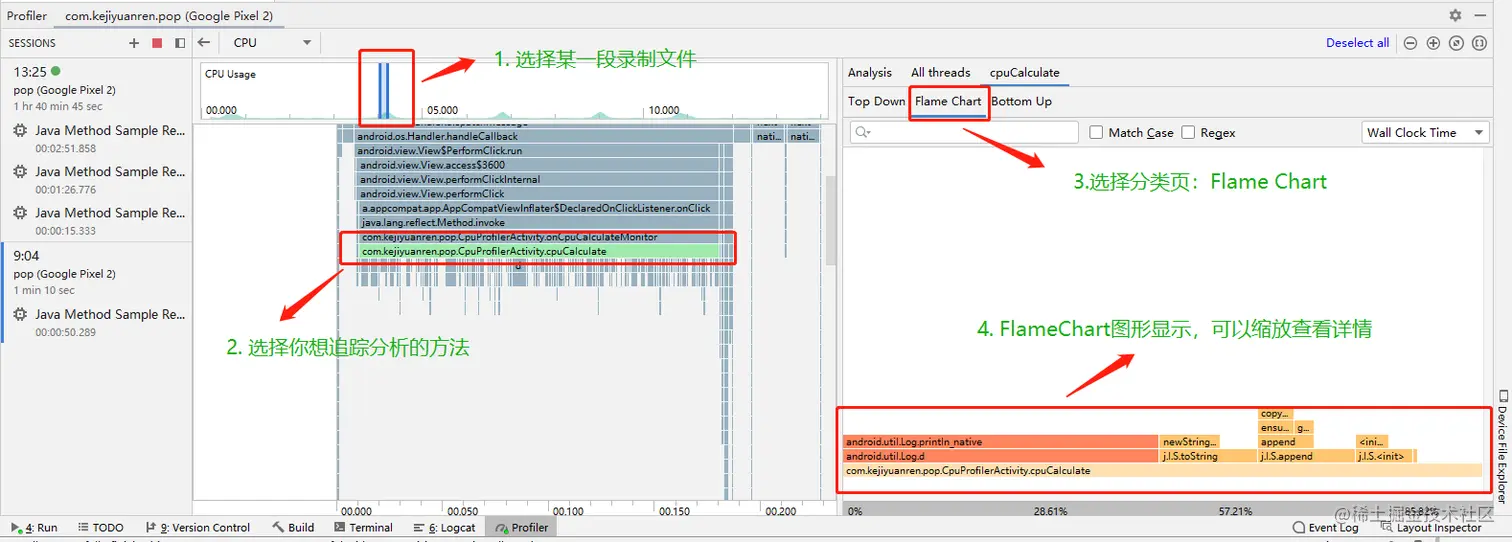Select the 9:04 pop session

(x=96, y=272)
